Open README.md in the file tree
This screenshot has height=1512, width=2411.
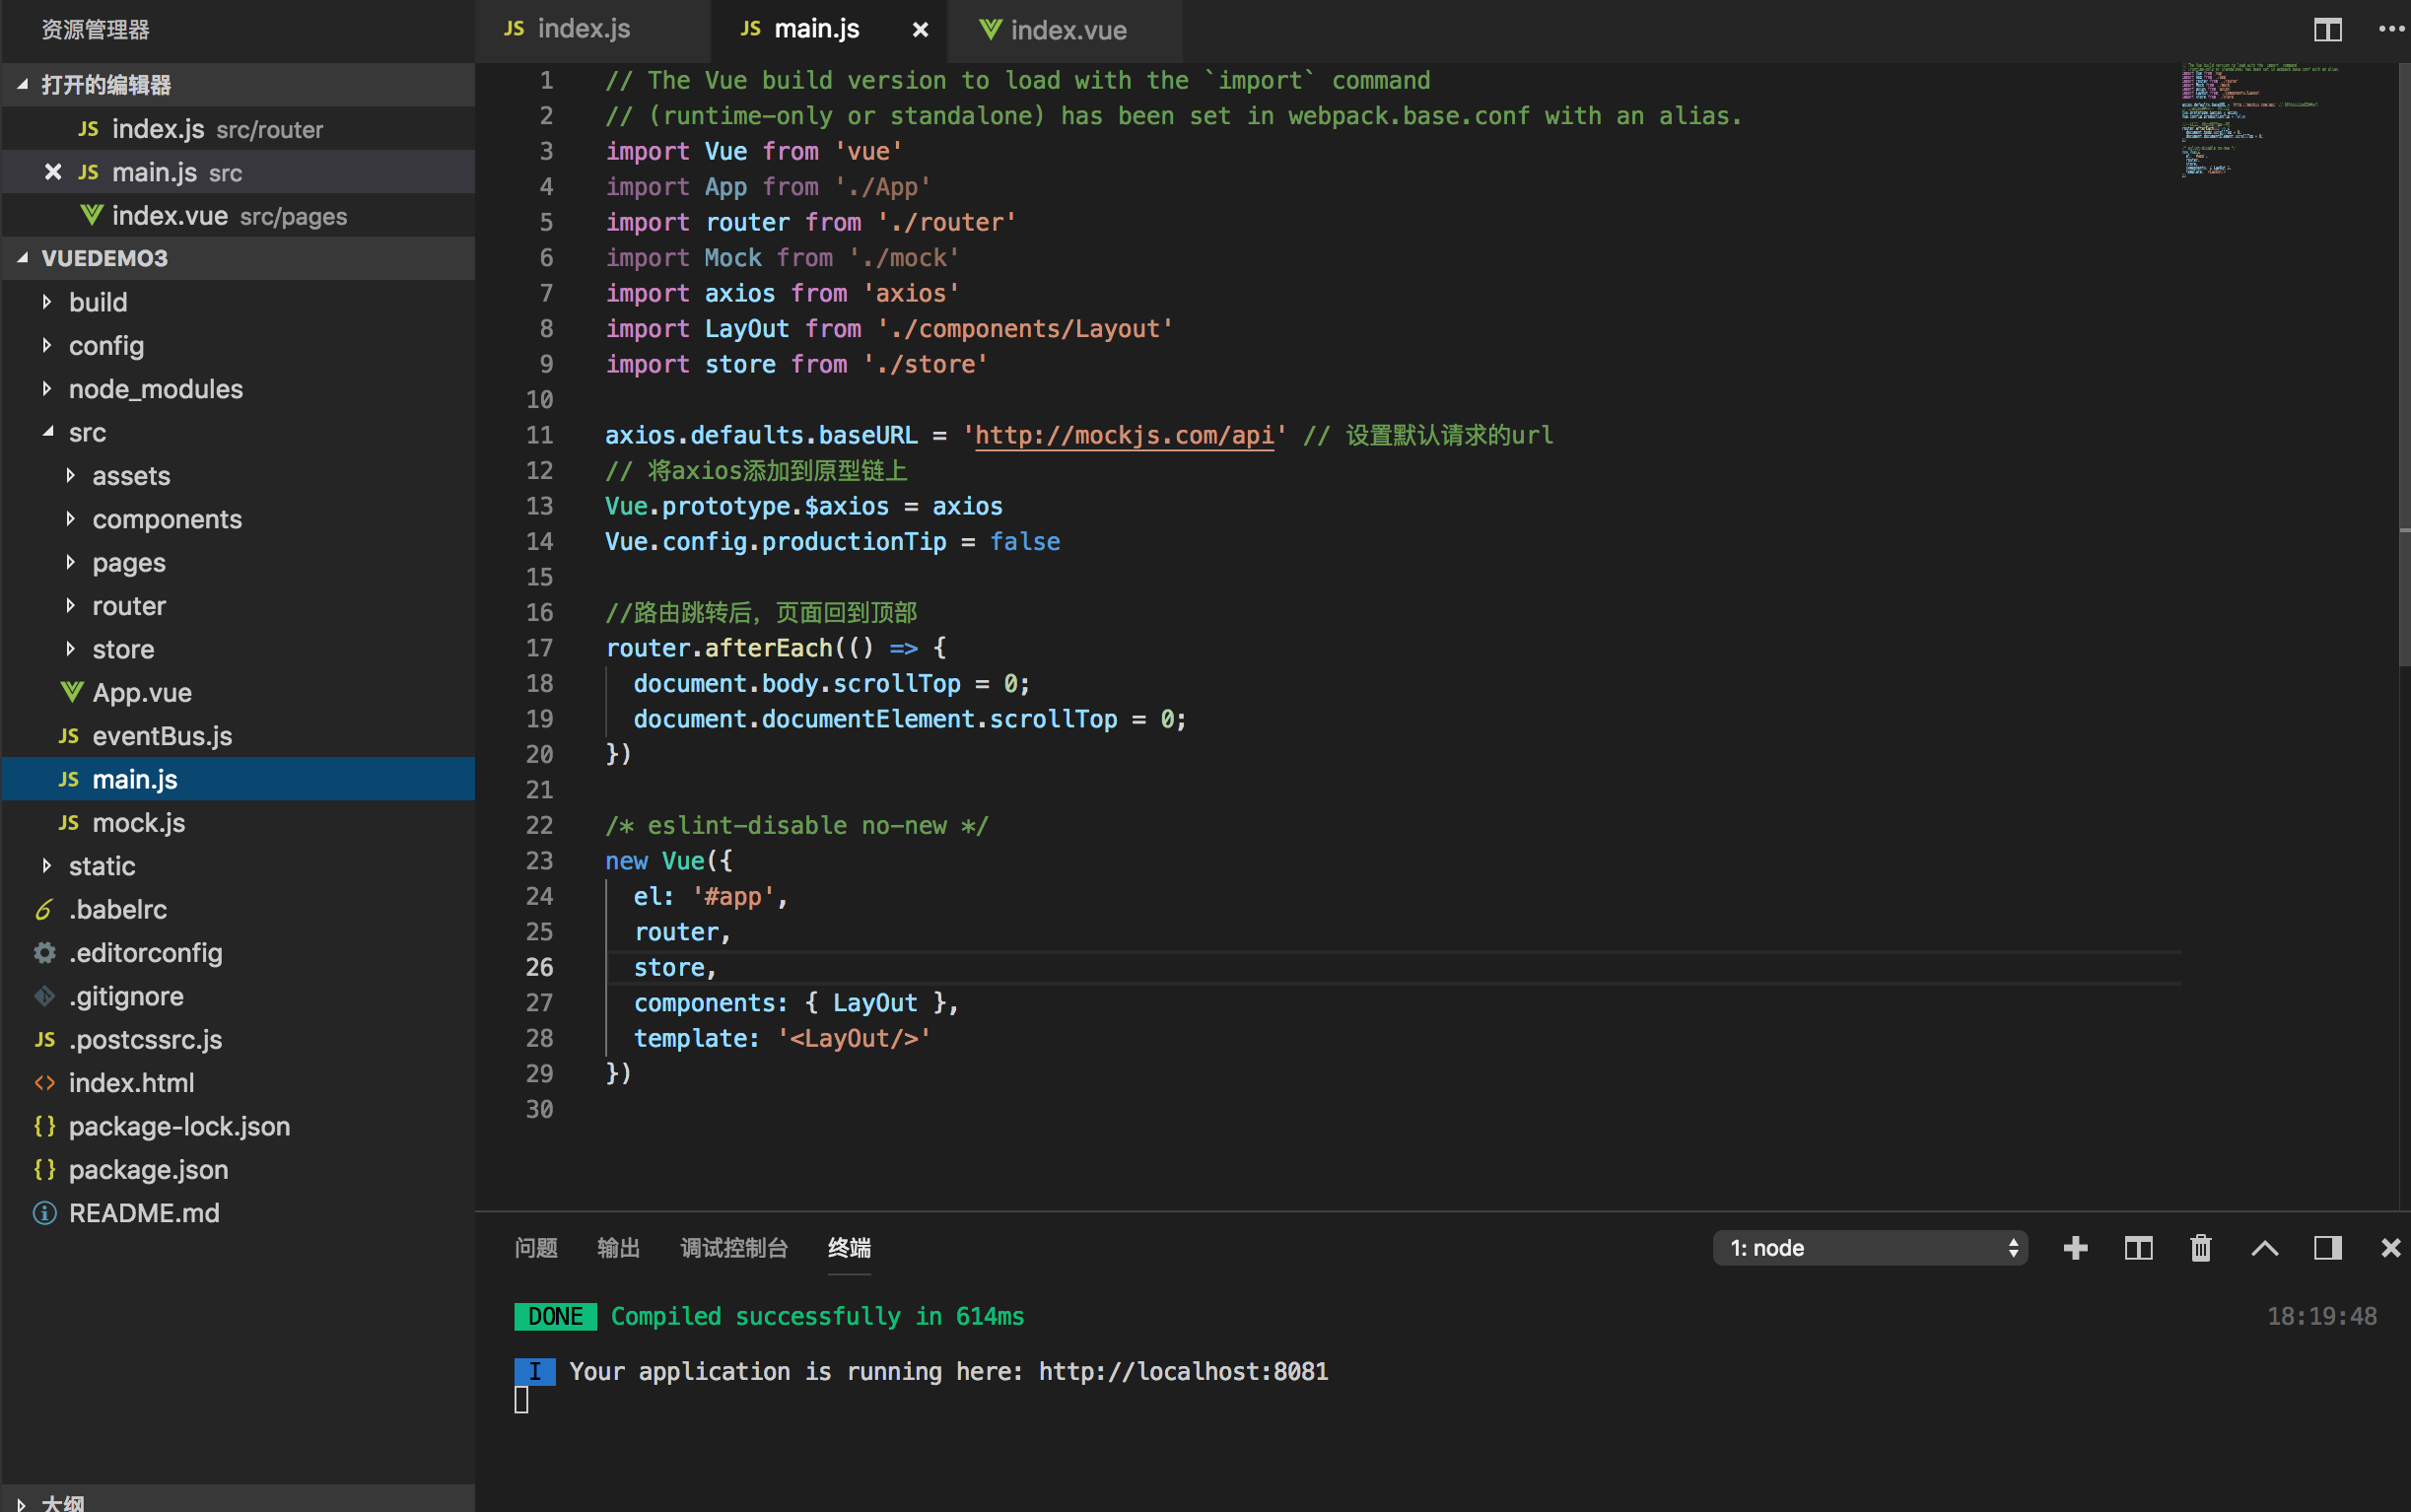(x=238, y=1213)
